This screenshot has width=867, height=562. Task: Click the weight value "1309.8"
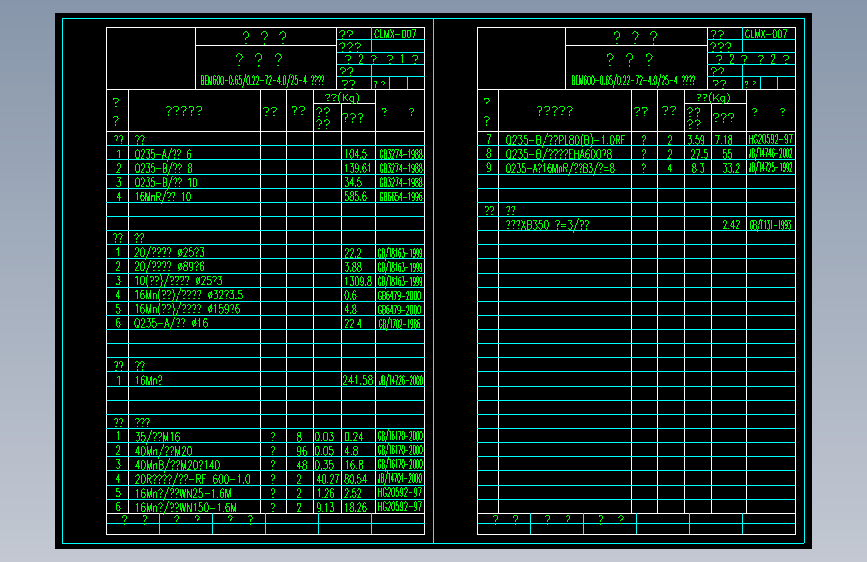pyautogui.click(x=358, y=281)
